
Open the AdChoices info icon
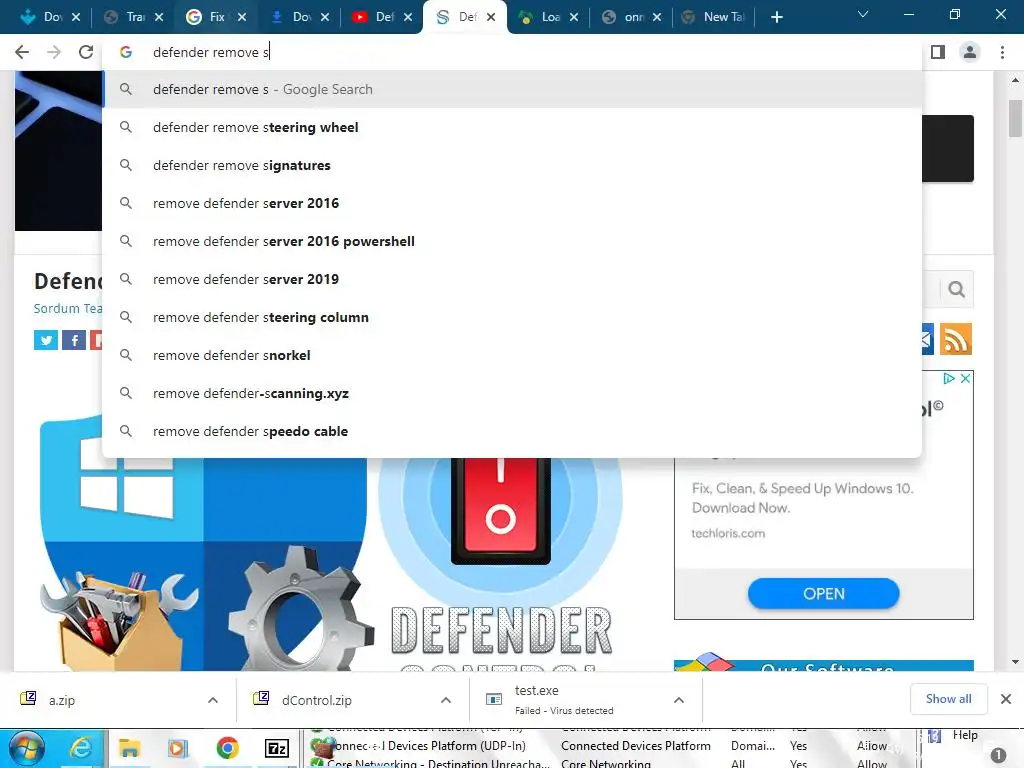point(949,378)
